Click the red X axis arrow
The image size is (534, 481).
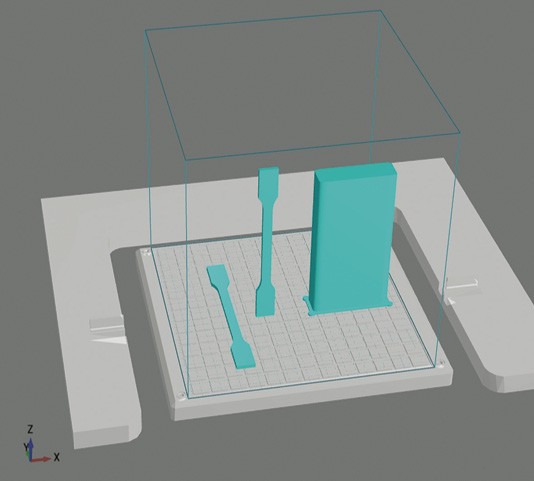pos(41,460)
